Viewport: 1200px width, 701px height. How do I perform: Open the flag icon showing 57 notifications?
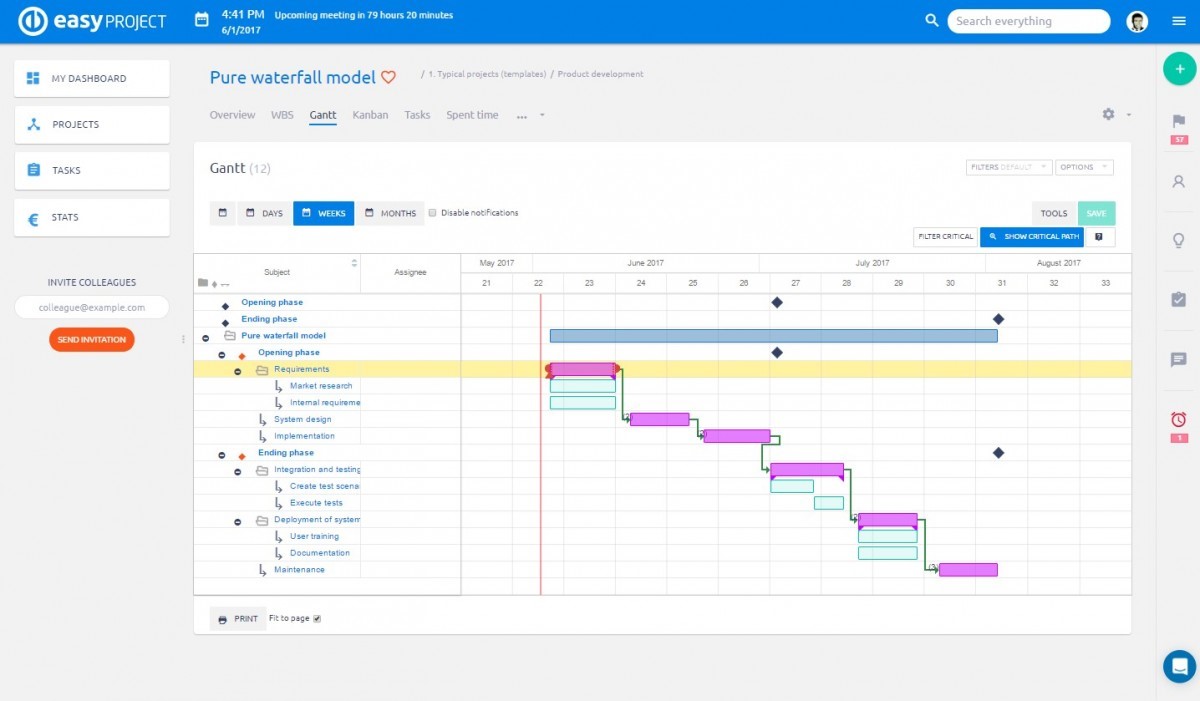[x=1178, y=120]
